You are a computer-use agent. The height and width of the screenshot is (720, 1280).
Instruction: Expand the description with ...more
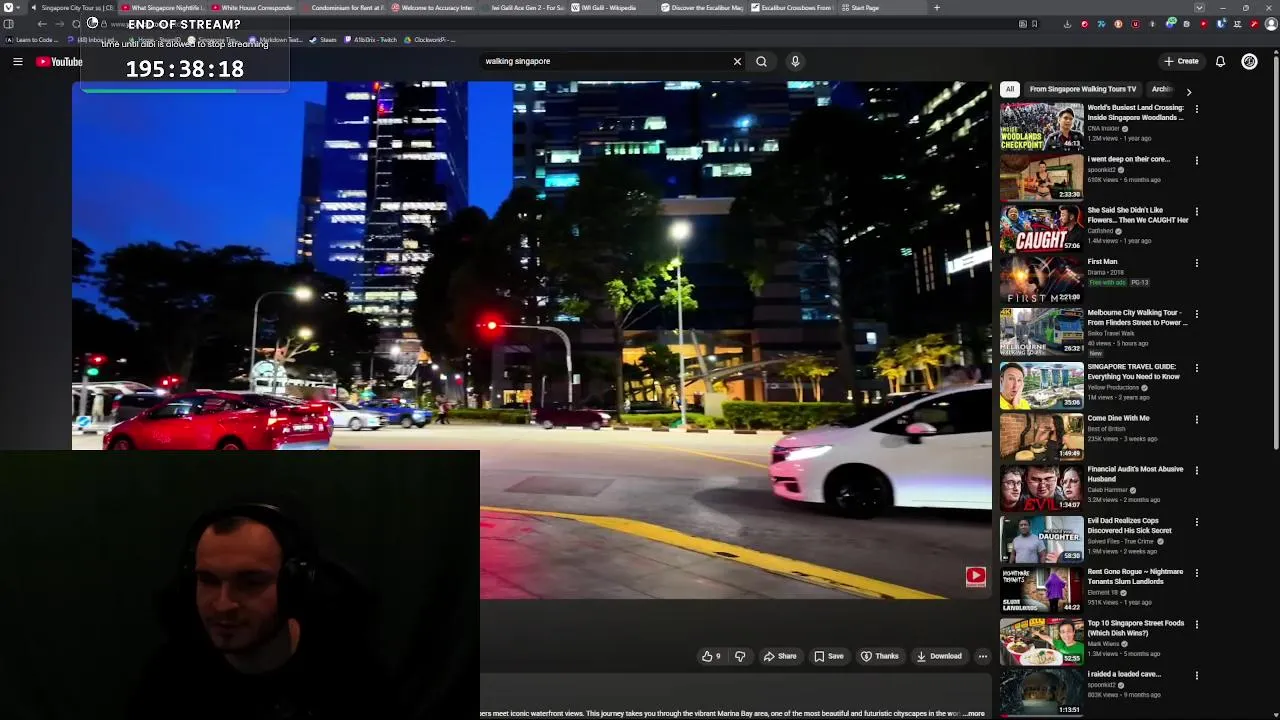[x=975, y=714]
